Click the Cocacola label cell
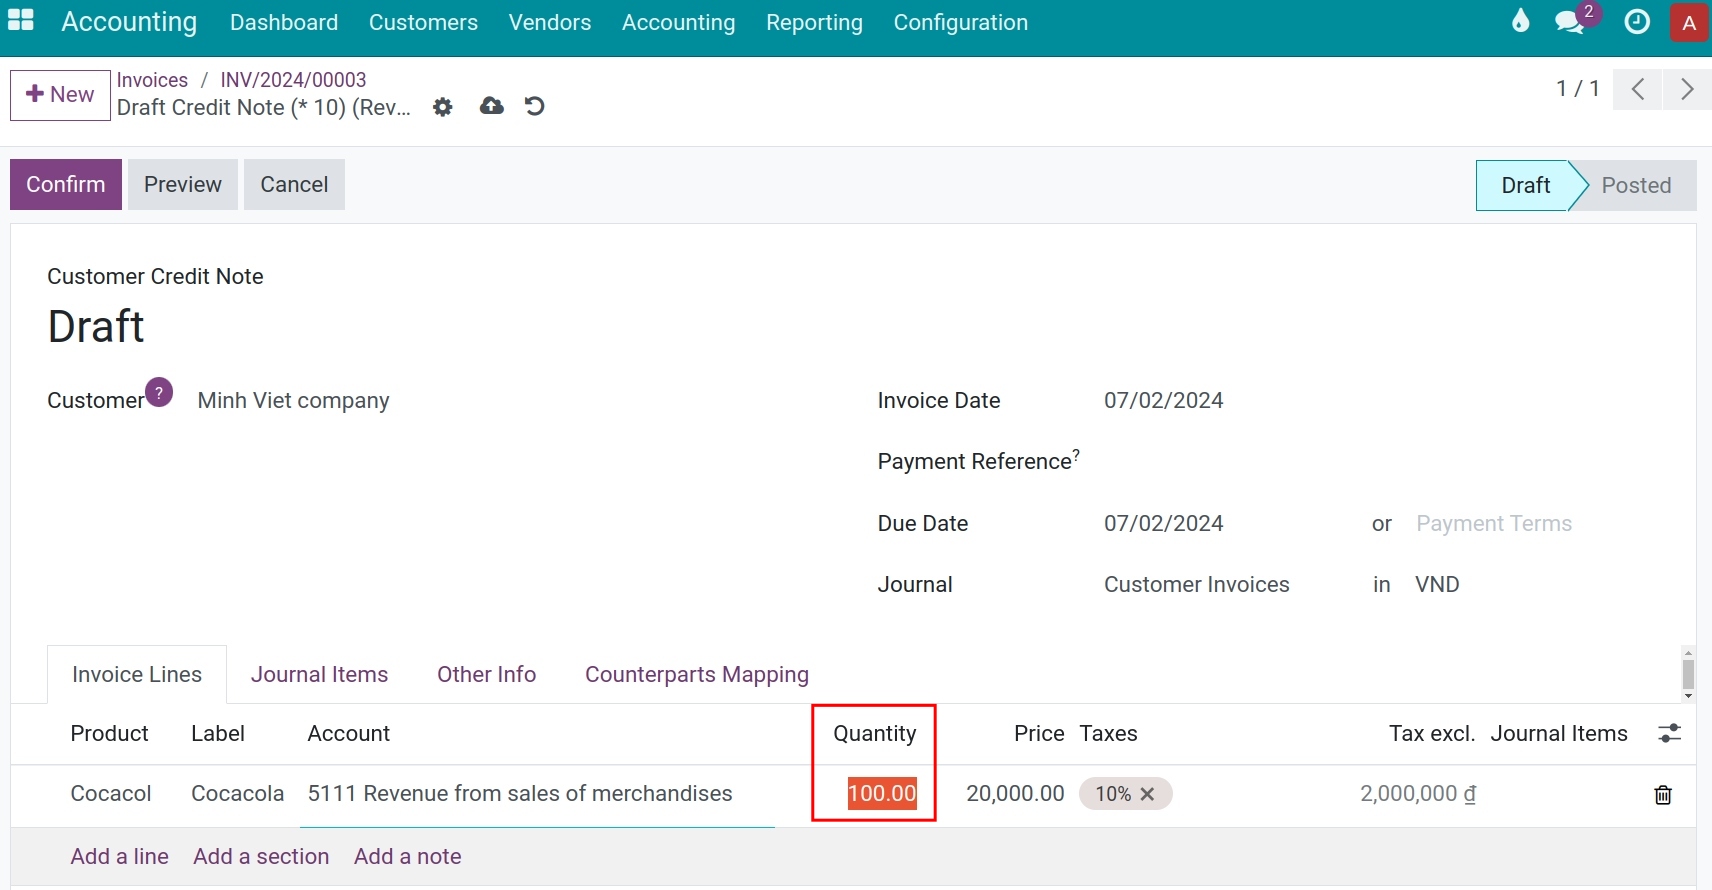1712x890 pixels. pos(238,794)
